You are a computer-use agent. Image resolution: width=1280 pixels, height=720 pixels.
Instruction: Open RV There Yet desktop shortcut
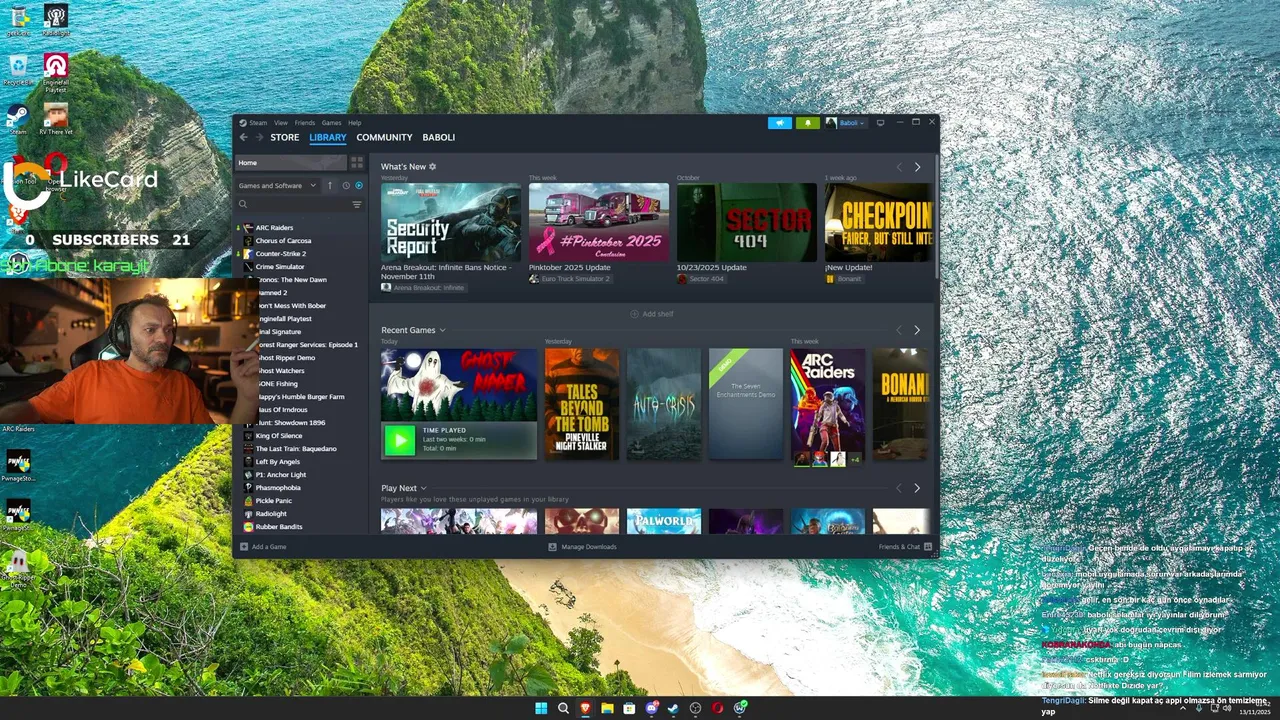click(x=56, y=118)
